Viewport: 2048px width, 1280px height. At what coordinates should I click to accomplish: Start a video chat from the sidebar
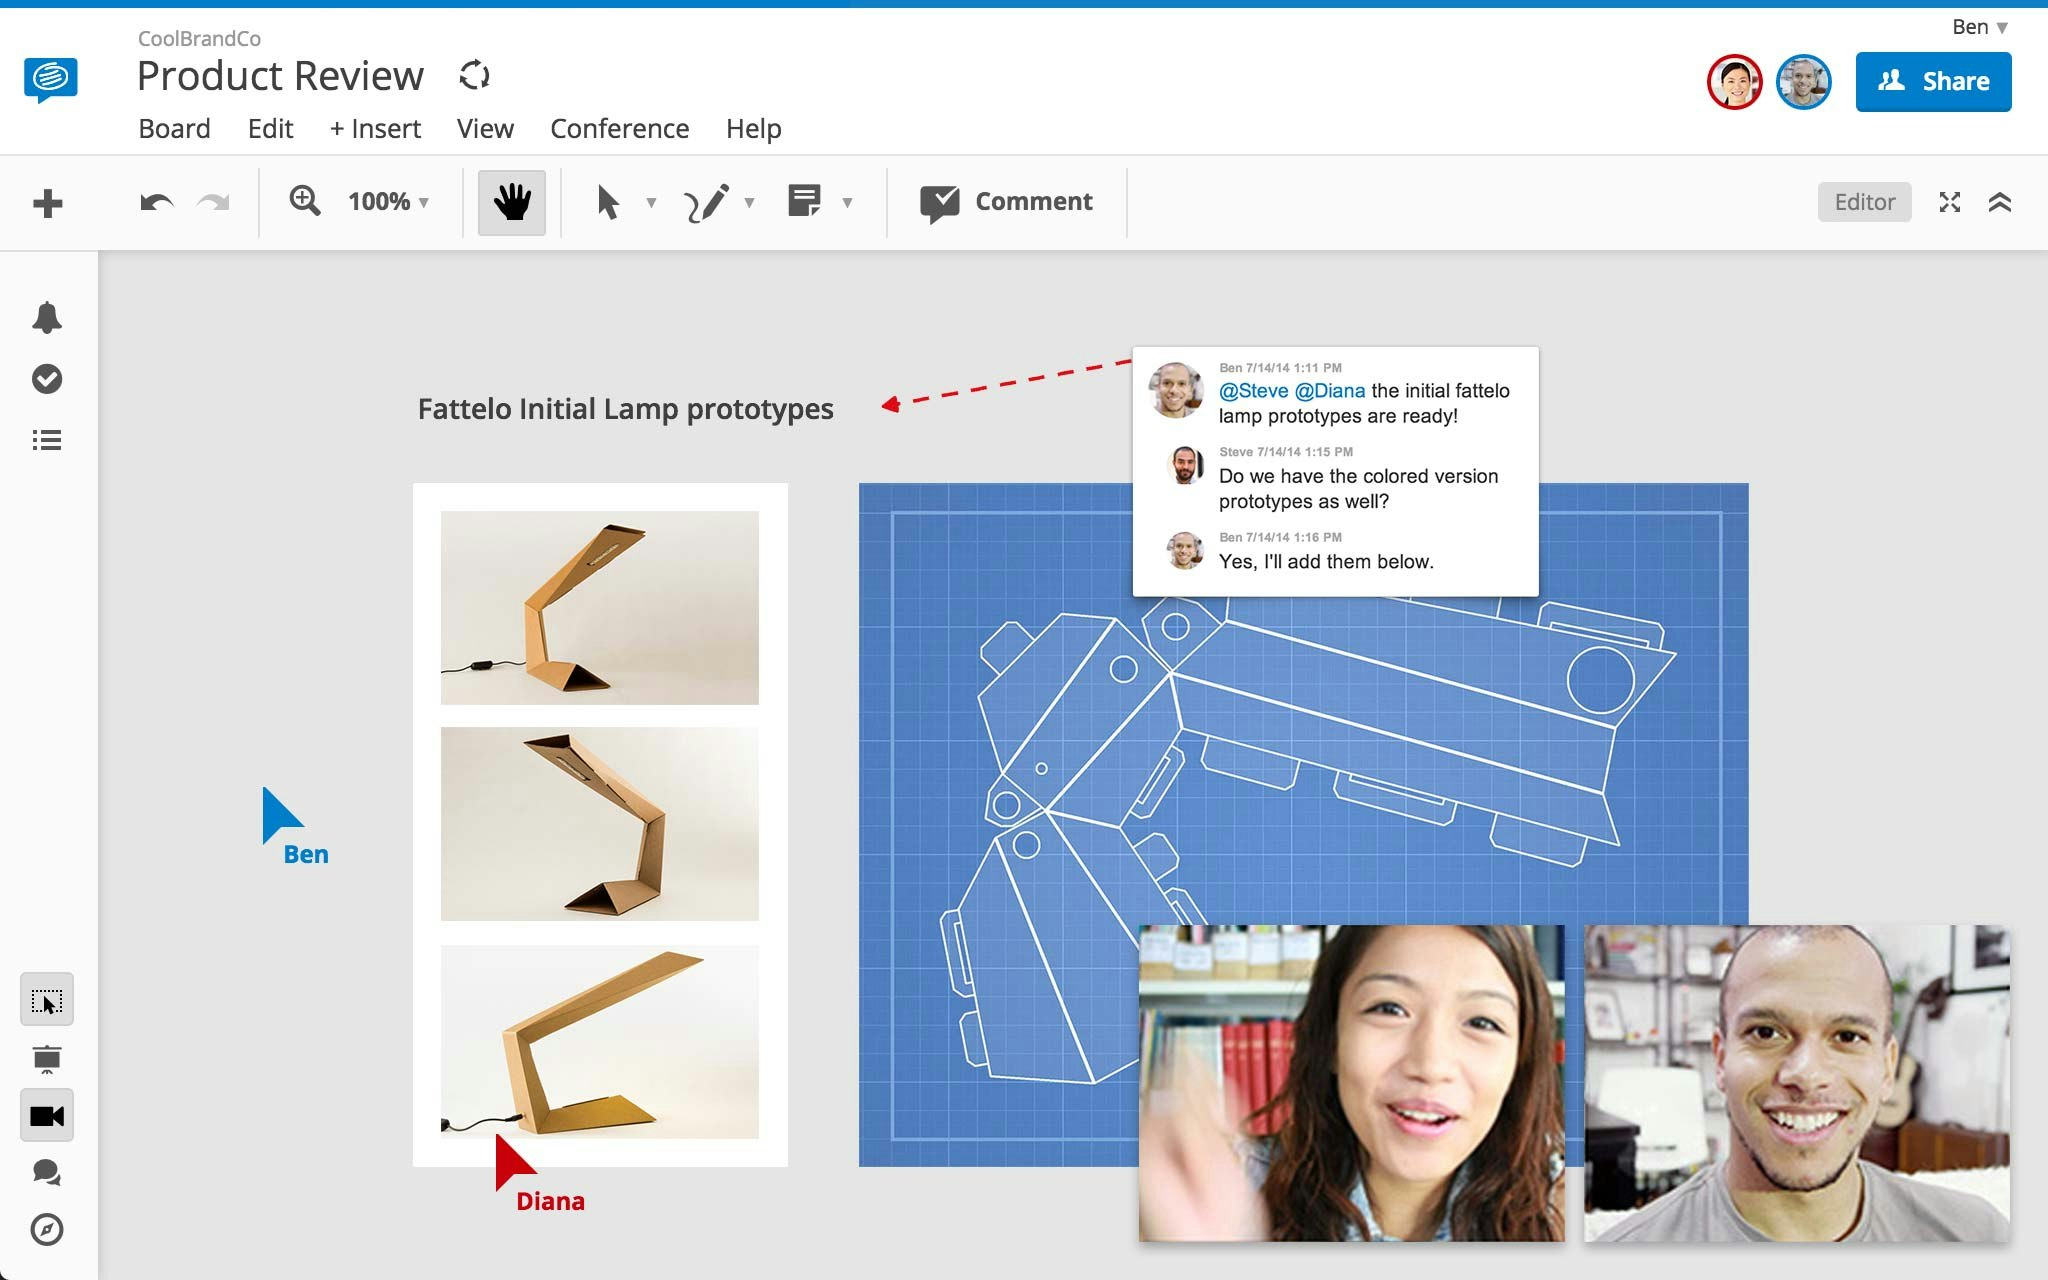pyautogui.click(x=47, y=1115)
